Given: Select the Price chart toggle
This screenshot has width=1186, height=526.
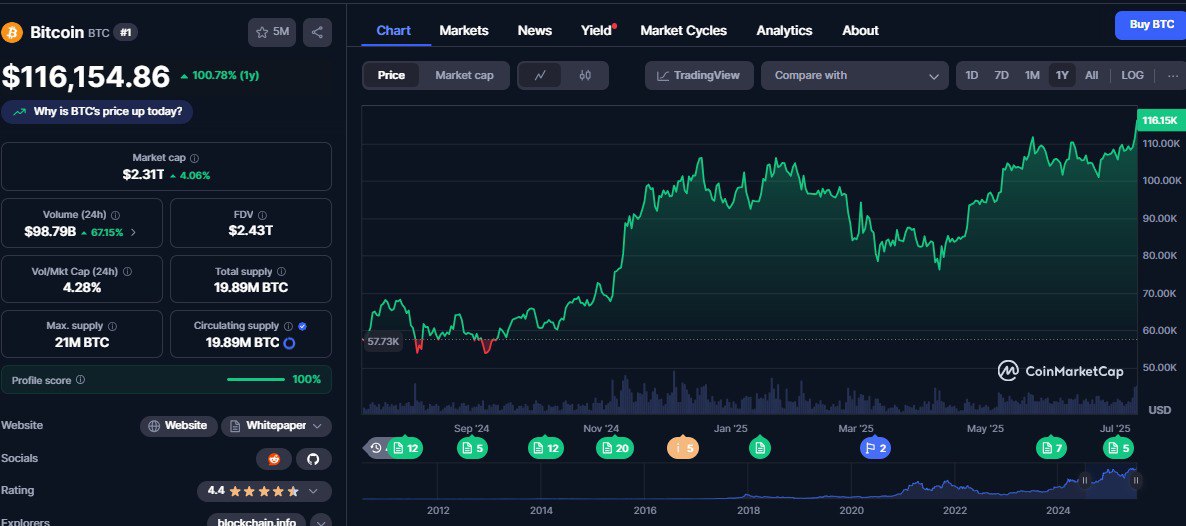Looking at the screenshot, I should [x=391, y=75].
